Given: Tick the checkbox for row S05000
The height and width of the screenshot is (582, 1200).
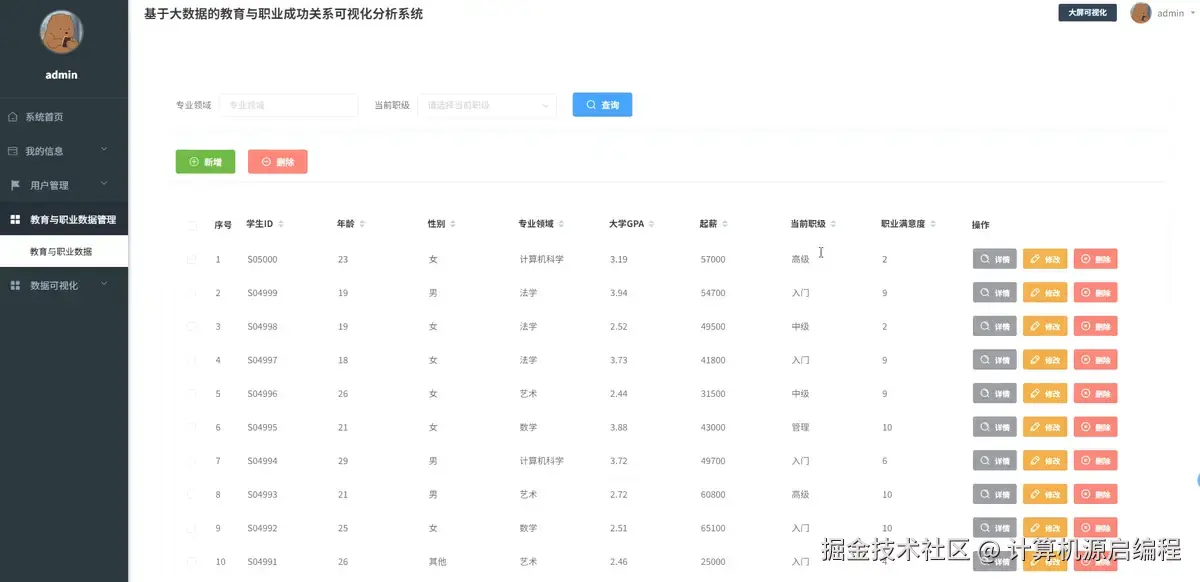Looking at the screenshot, I should [192, 259].
